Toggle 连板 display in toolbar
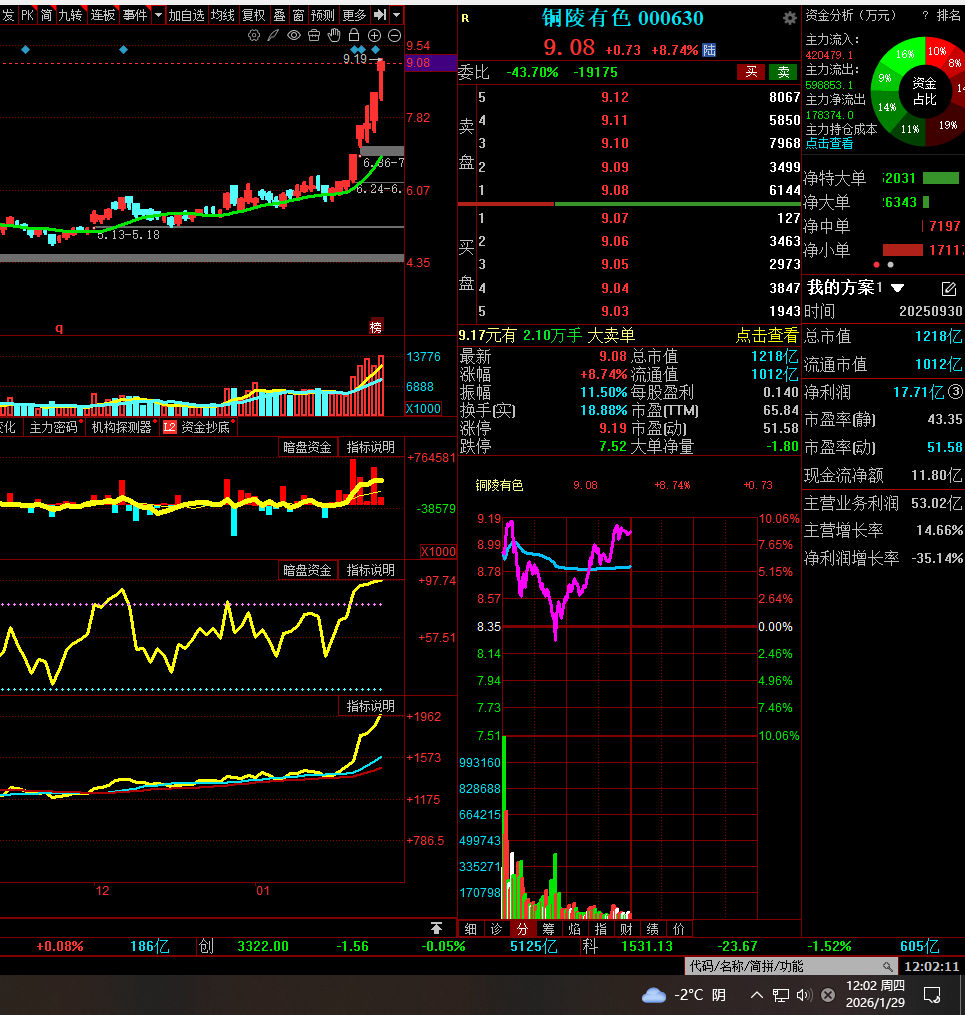 102,15
